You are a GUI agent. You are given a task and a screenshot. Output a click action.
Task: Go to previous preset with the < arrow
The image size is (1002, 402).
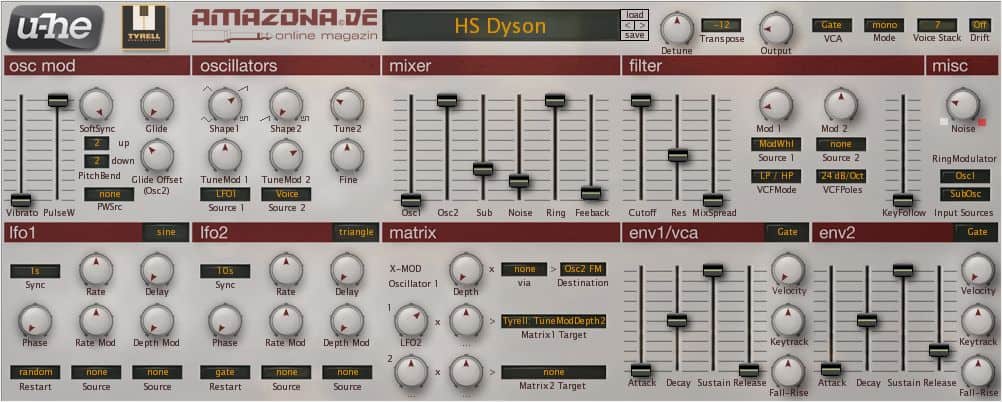coord(628,25)
